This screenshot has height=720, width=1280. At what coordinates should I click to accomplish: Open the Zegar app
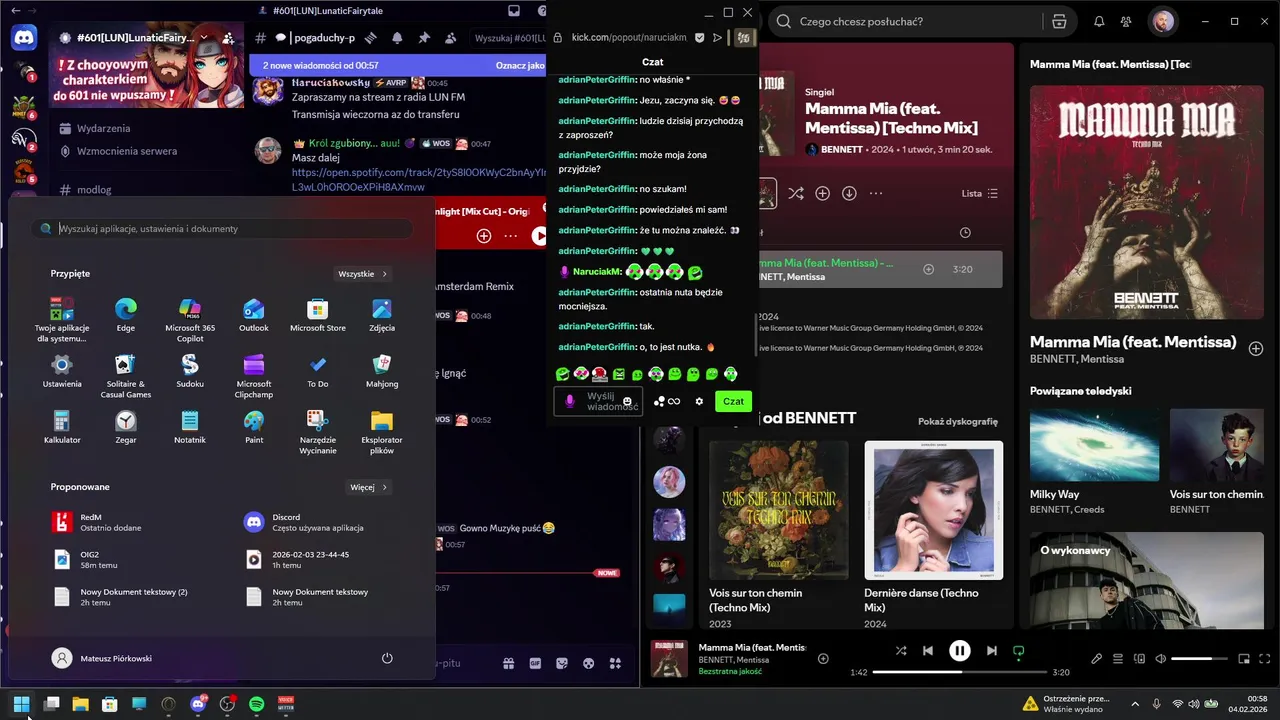point(126,426)
